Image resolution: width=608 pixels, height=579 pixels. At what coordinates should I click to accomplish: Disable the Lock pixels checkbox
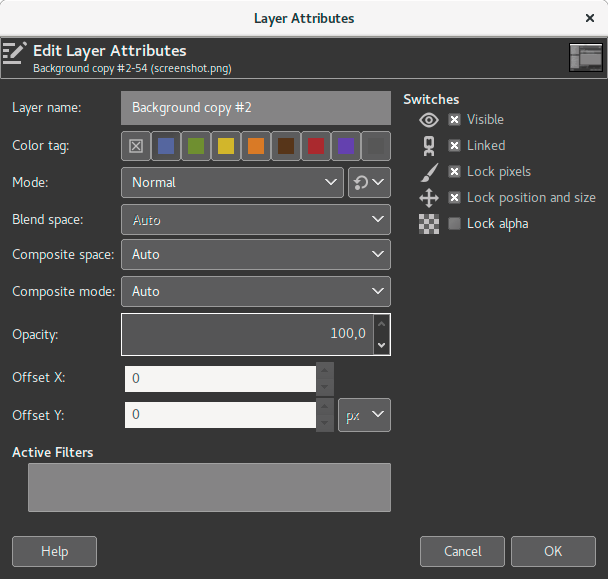click(x=455, y=172)
